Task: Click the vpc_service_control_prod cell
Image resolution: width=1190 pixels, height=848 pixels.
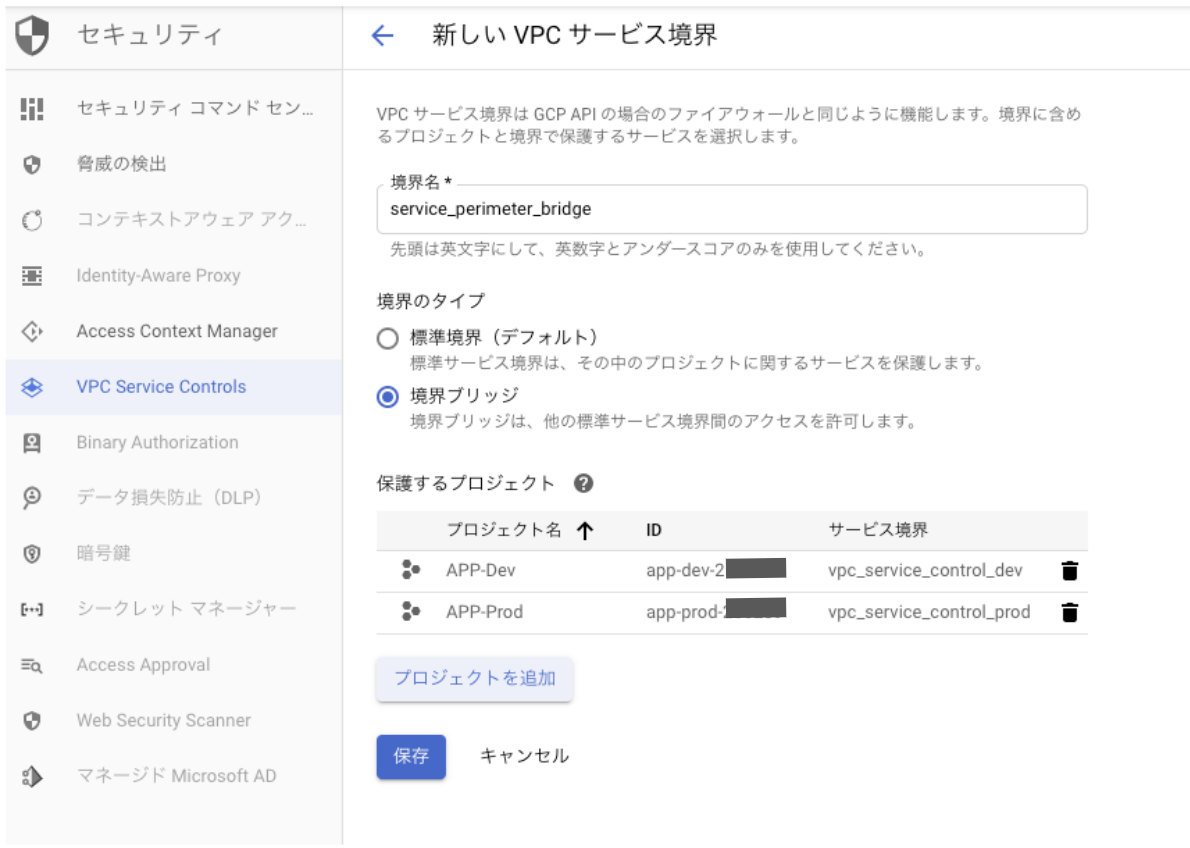Action: coord(929,612)
